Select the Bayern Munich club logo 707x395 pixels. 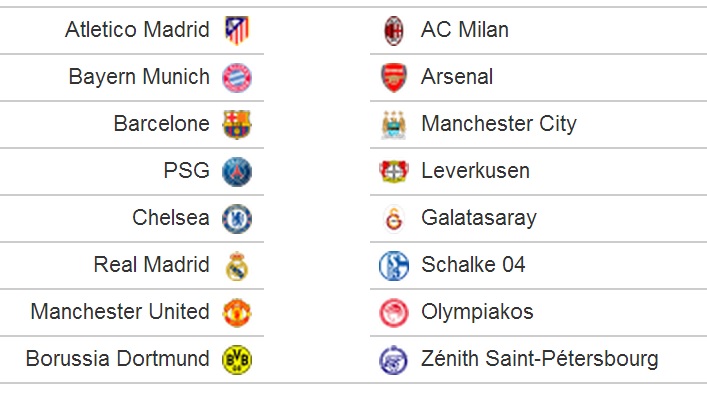pos(237,78)
